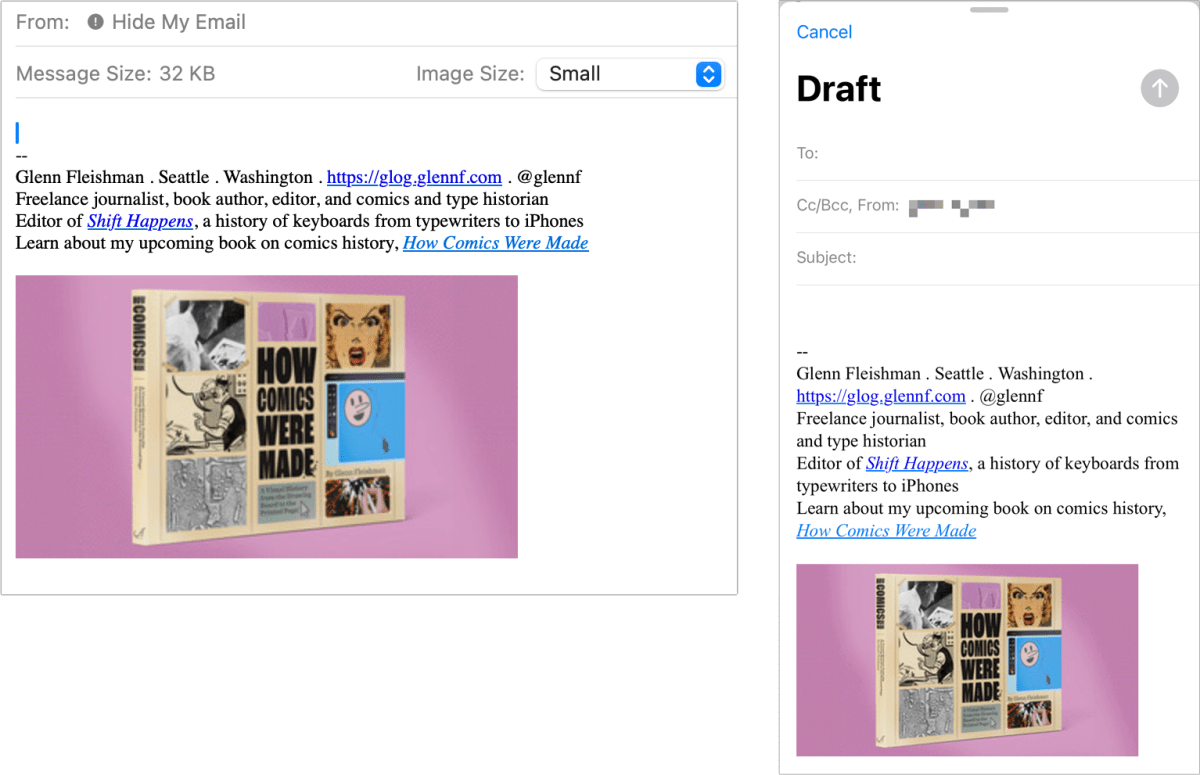Tap the sheet grabber handle above Draft

point(989,9)
